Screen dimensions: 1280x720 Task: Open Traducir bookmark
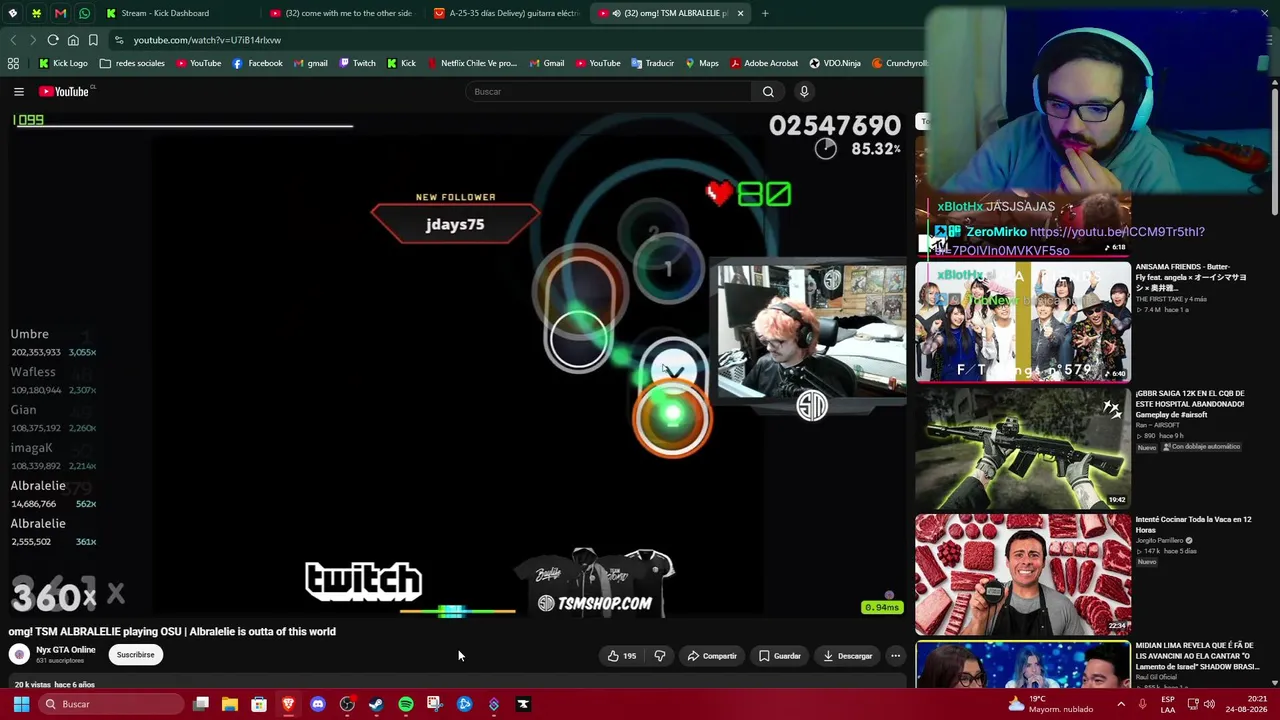pos(652,63)
